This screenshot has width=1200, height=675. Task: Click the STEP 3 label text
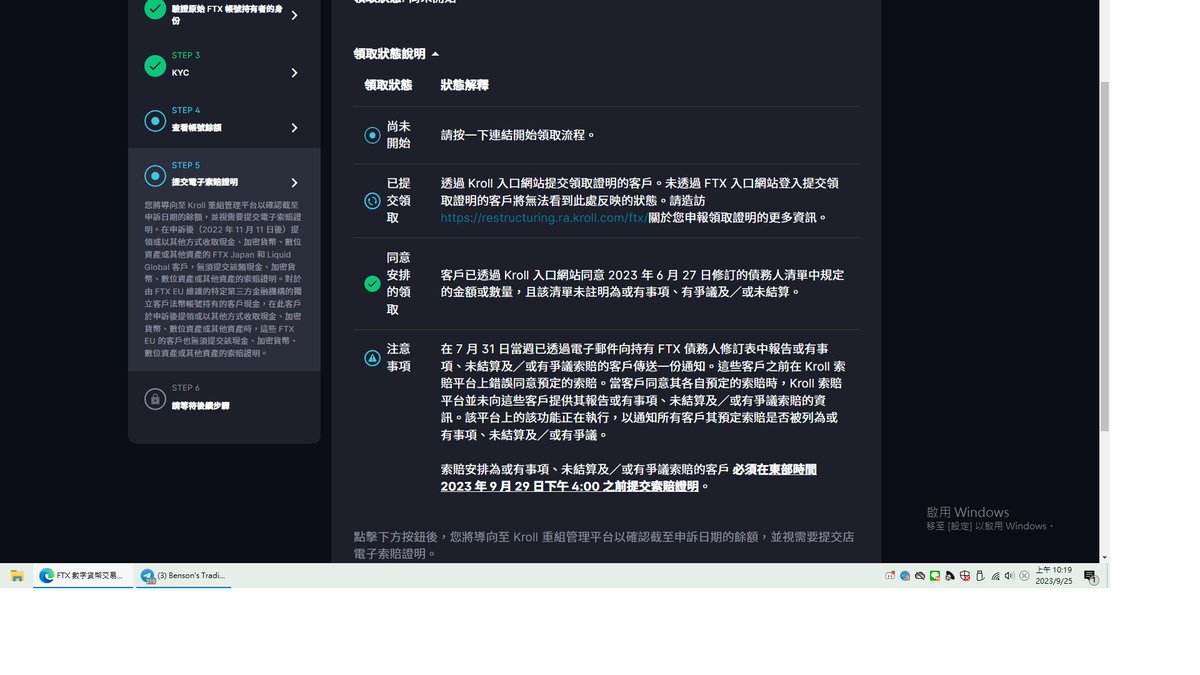186,55
